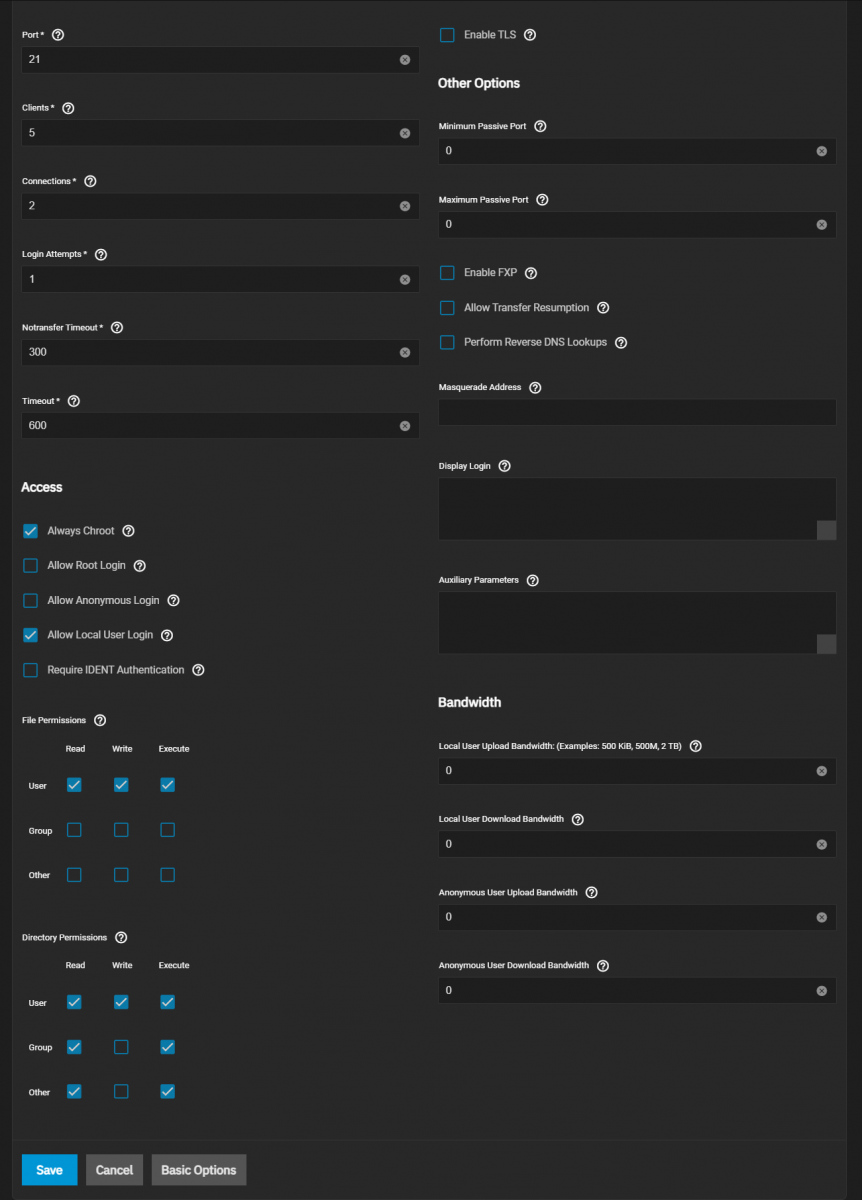Show help for Enable TLS option
Screen dimensions: 862x1200
pos(530,35)
